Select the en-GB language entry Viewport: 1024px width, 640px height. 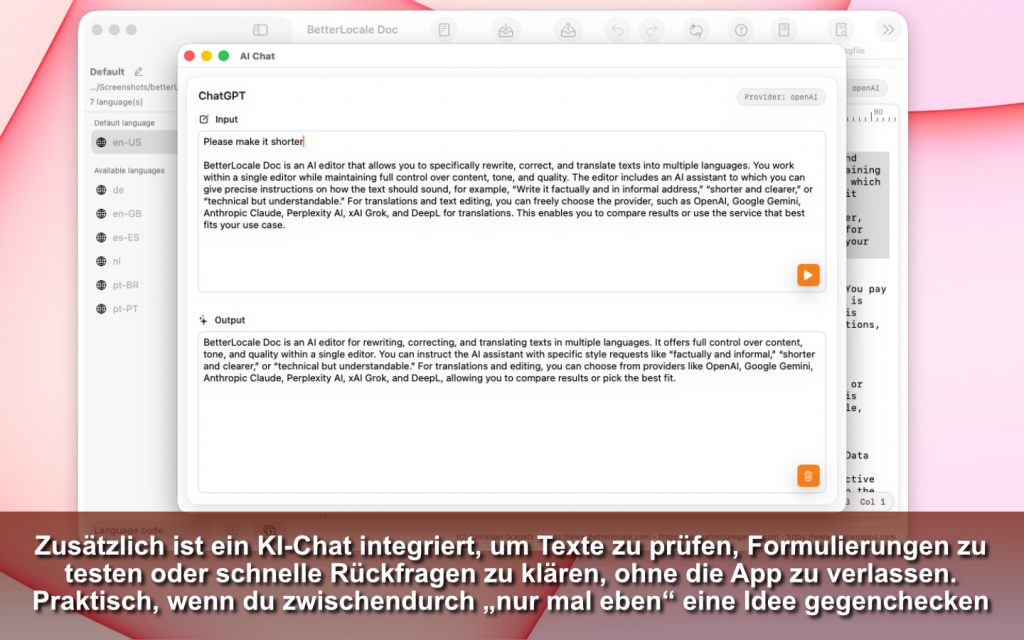127,214
